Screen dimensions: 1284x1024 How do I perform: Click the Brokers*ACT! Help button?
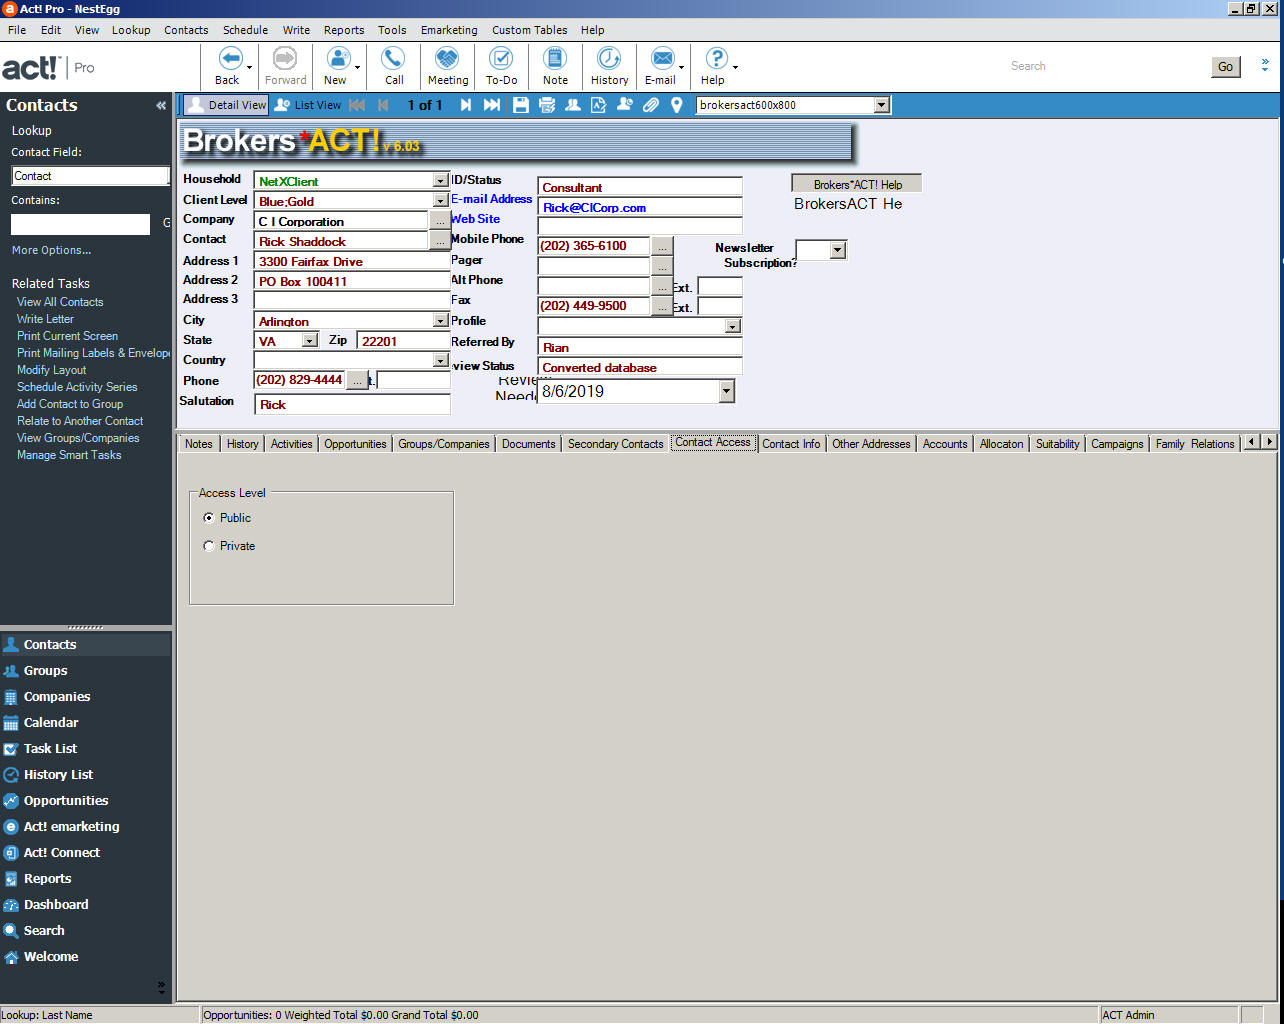[857, 184]
